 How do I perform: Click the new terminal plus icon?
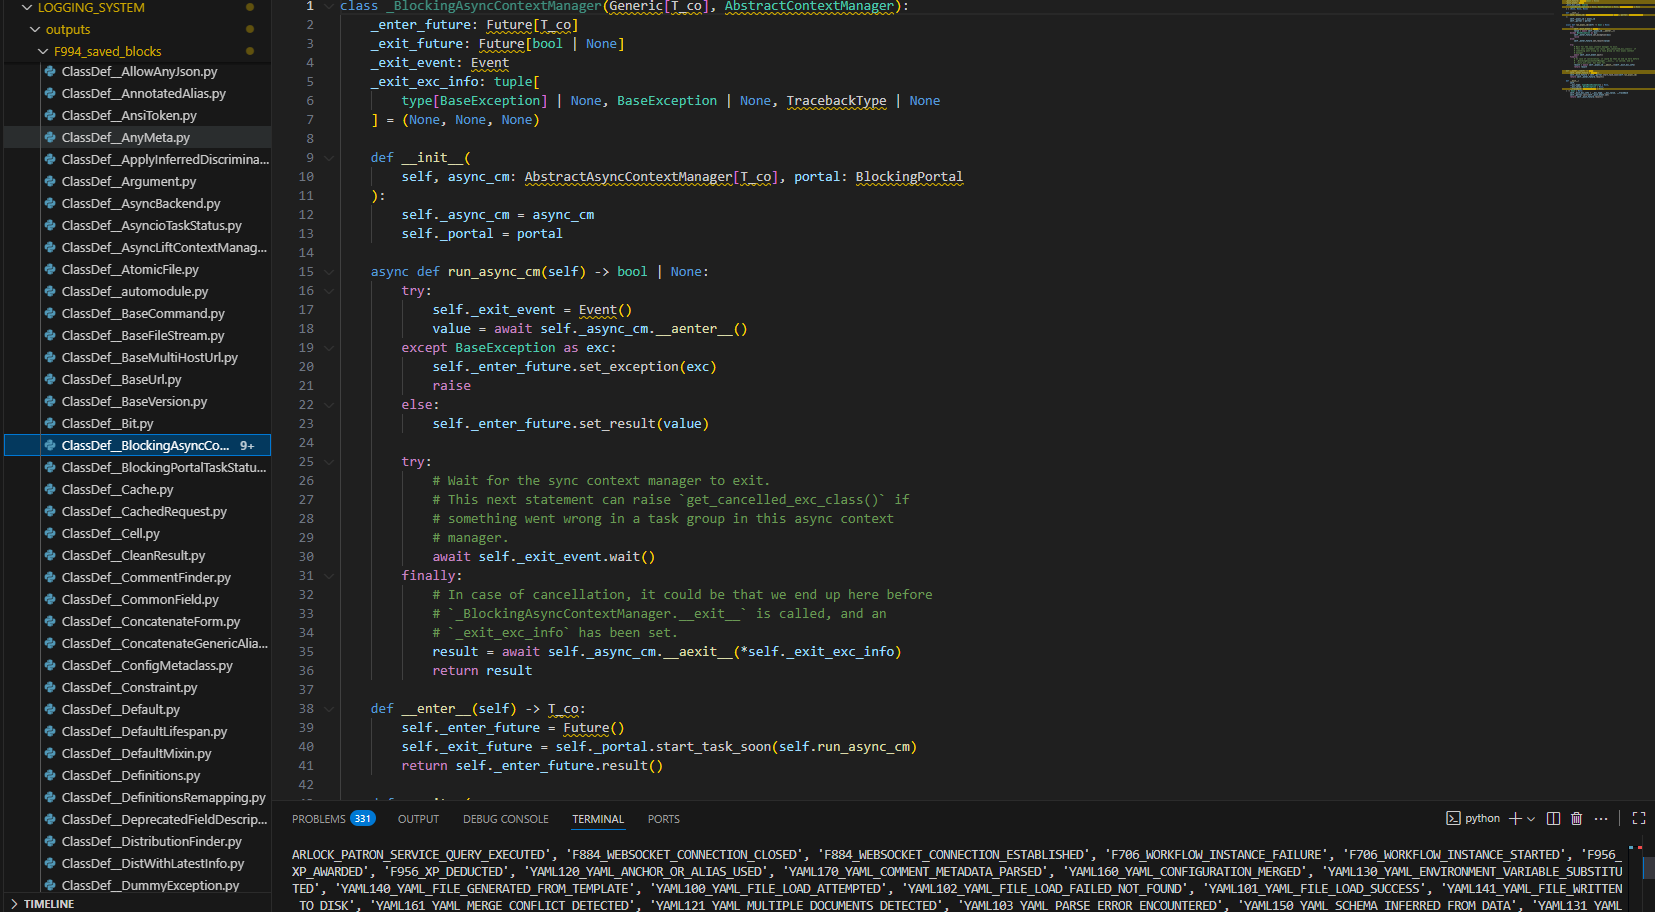click(x=1515, y=818)
